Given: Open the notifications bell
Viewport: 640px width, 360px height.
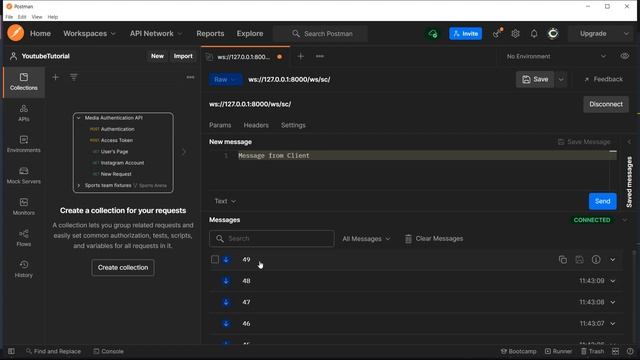Looking at the screenshot, I should click(x=534, y=33).
